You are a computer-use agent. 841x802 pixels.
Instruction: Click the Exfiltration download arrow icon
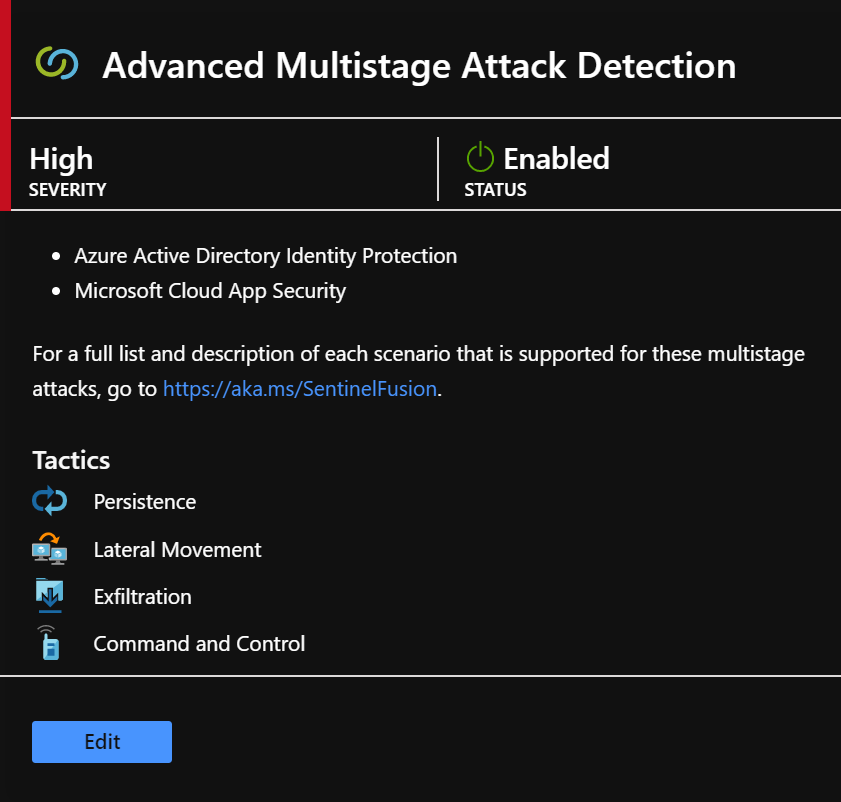point(49,595)
